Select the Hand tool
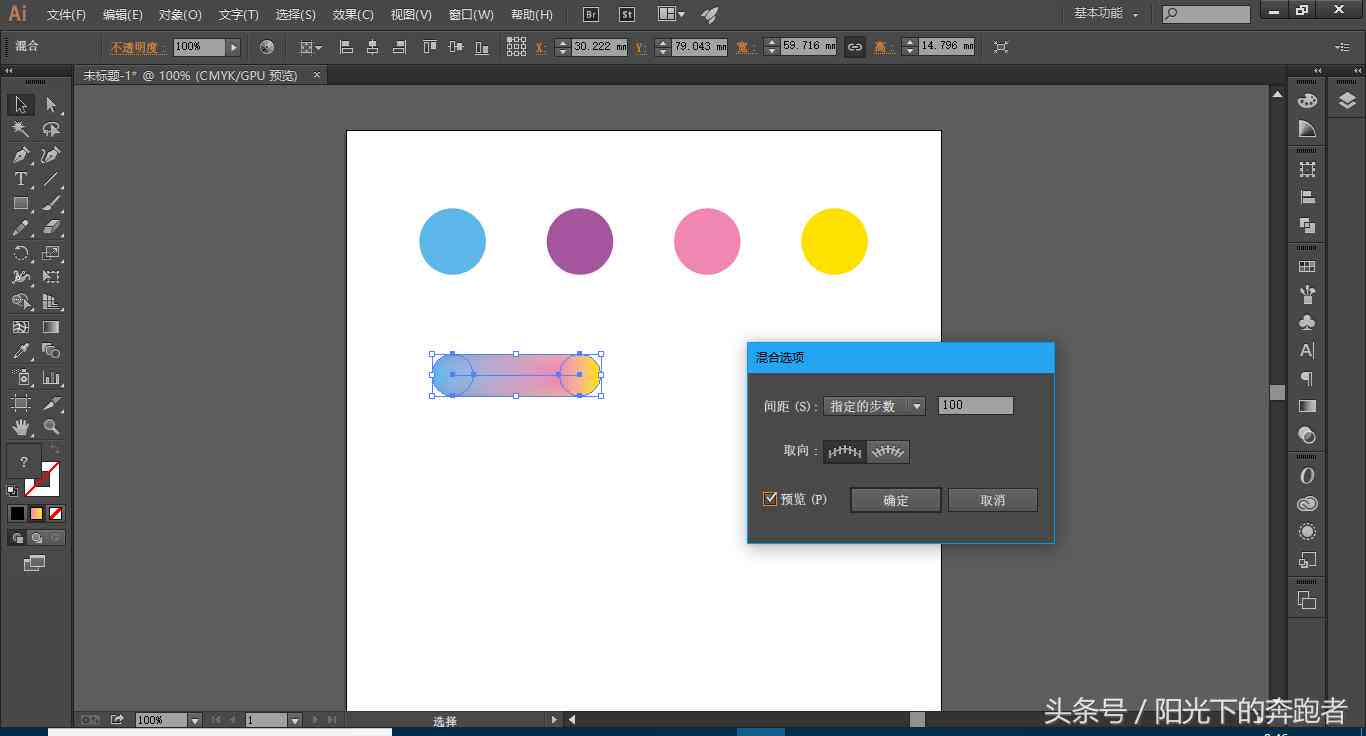Screen dimensions: 1366x736 21,427
